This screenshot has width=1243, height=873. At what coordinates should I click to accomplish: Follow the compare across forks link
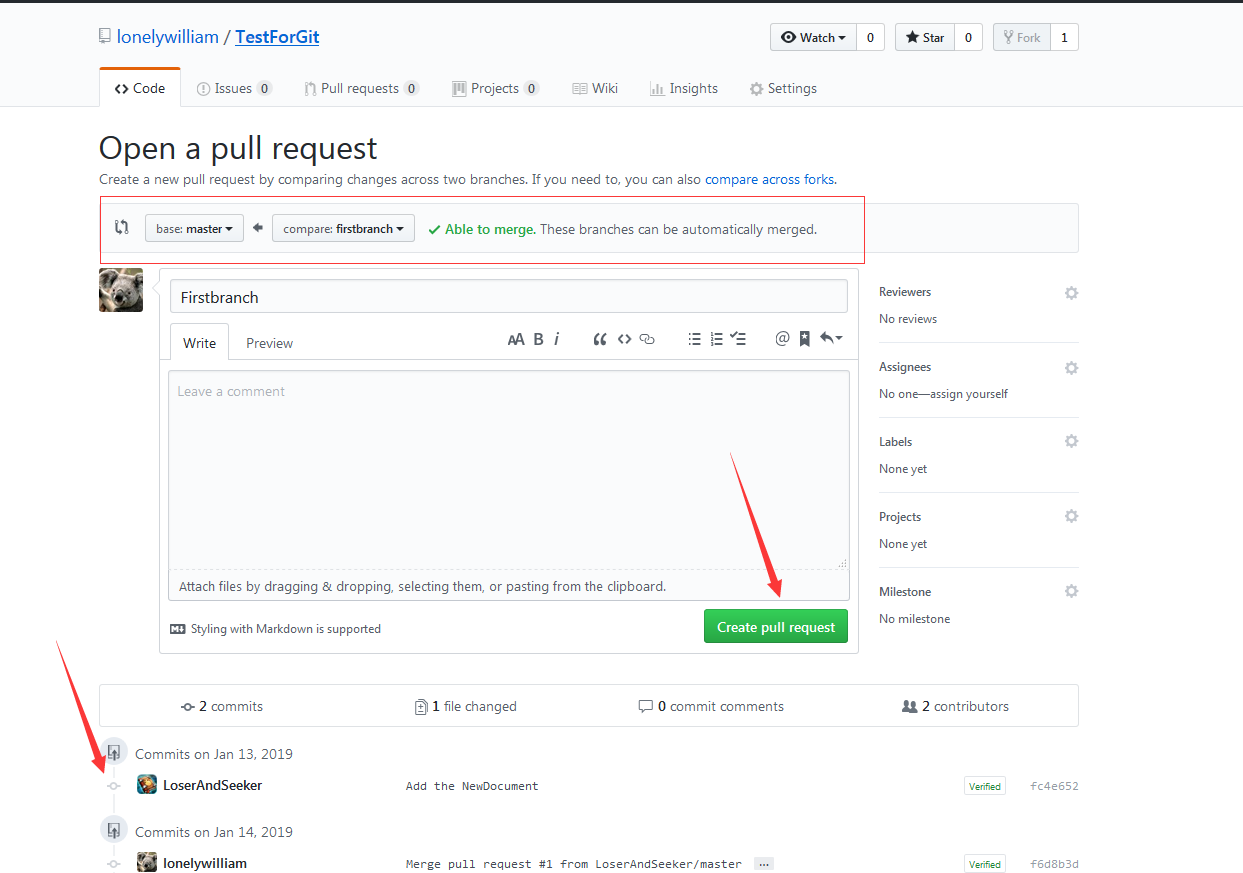[x=770, y=180]
